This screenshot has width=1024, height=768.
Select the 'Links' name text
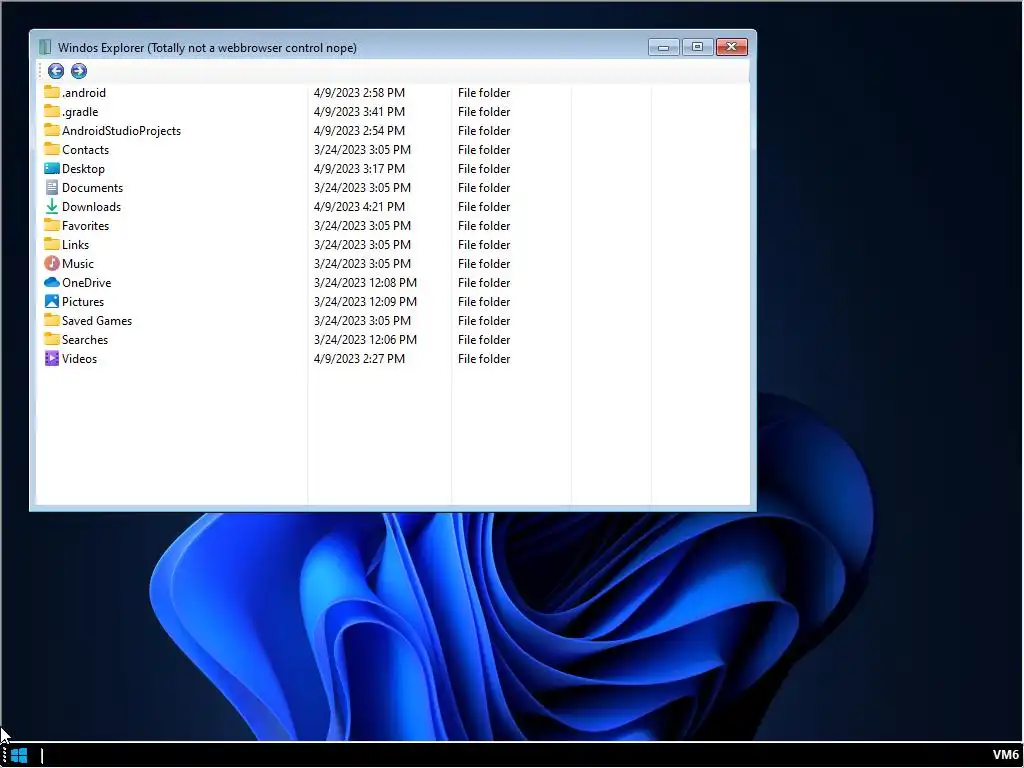75,244
